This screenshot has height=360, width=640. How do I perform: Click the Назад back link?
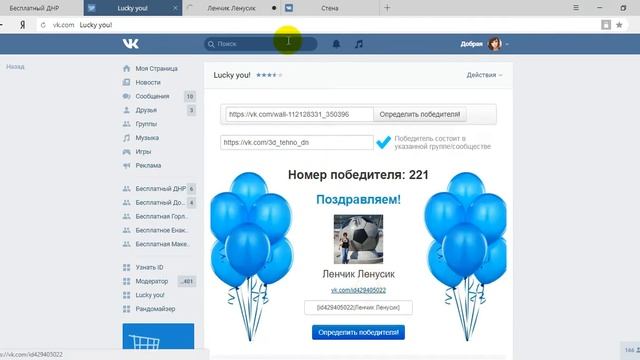point(15,67)
